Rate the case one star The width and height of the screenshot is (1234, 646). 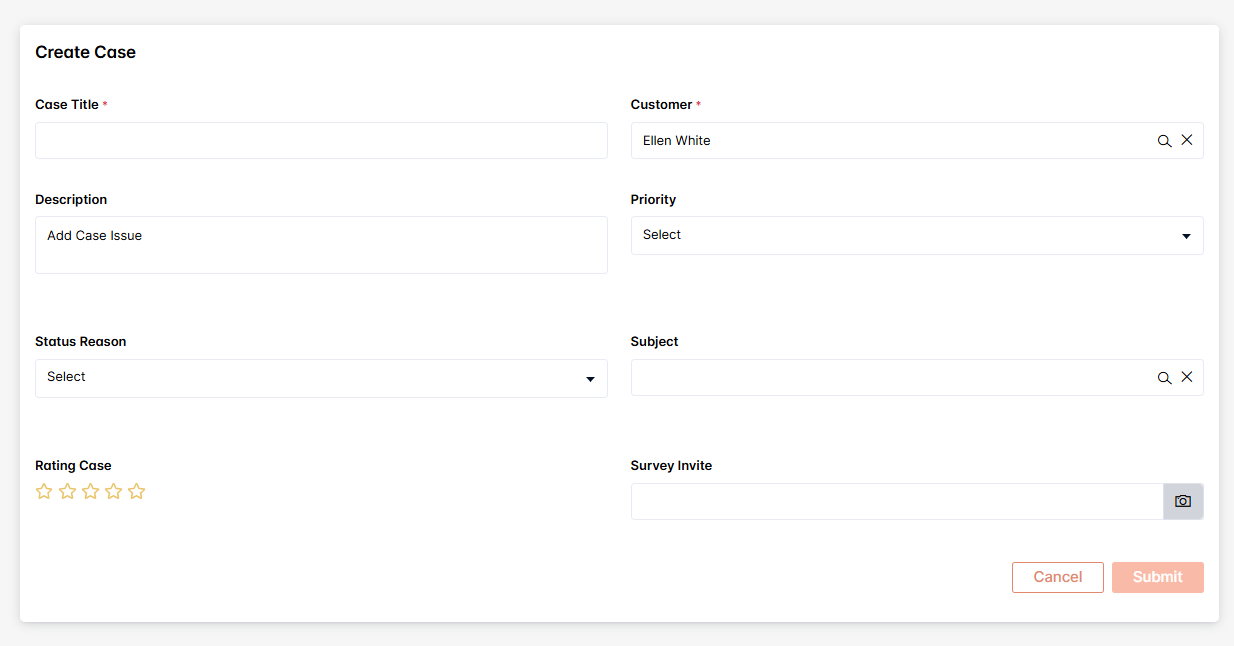click(x=44, y=491)
